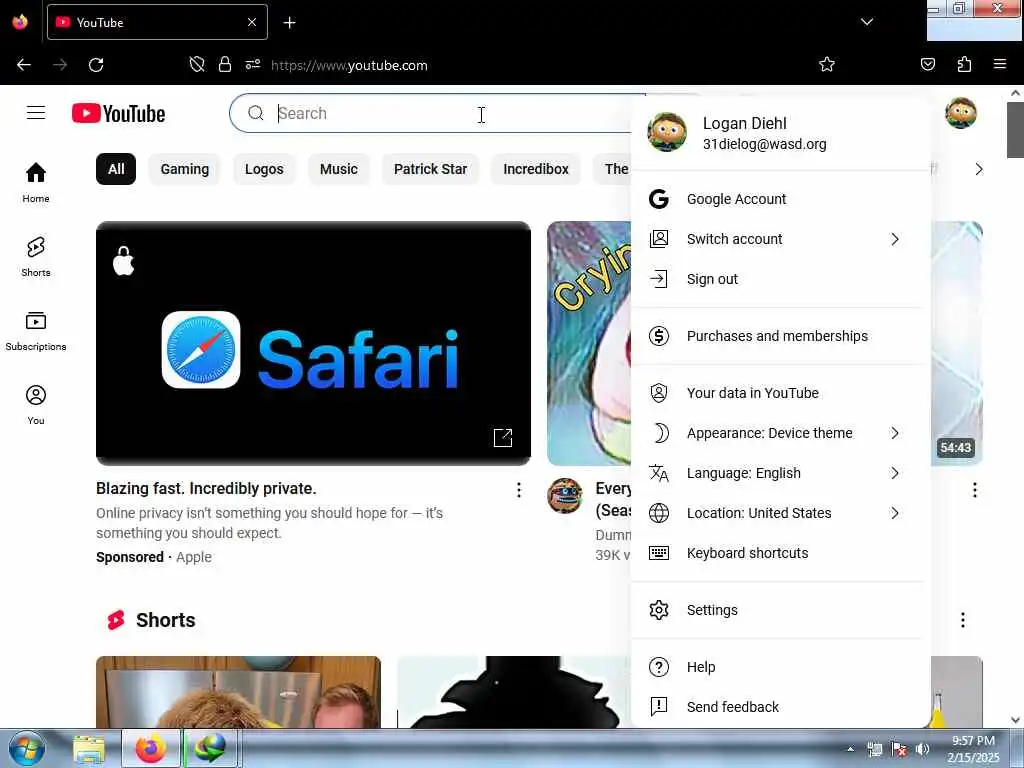Screen dimensions: 1024x768
Task: Open Purchases and memberships
Action: [x=780, y=336]
